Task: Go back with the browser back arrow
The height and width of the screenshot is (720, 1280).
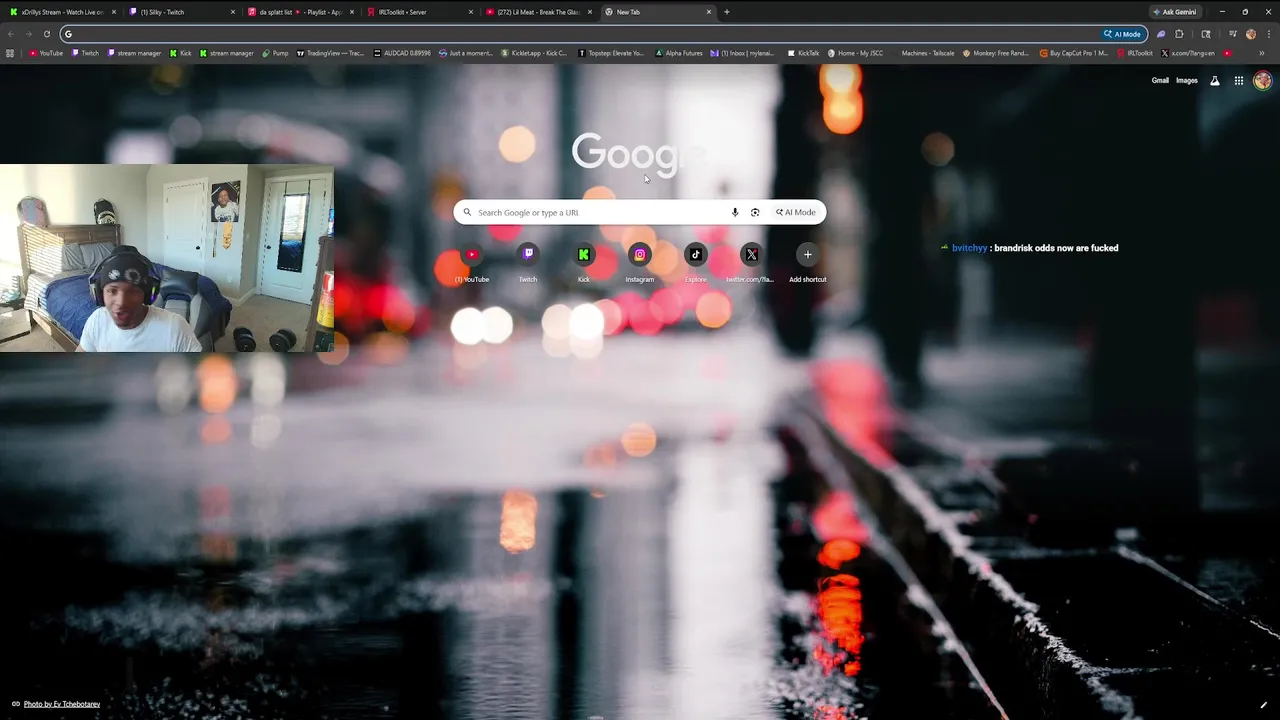Action: (11, 34)
